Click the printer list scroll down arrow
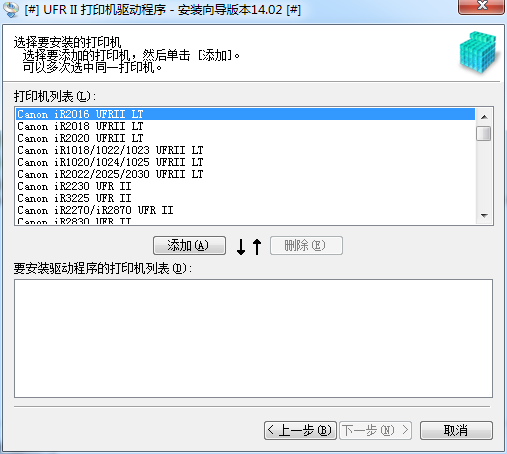The height and width of the screenshot is (454, 507). pos(484,216)
